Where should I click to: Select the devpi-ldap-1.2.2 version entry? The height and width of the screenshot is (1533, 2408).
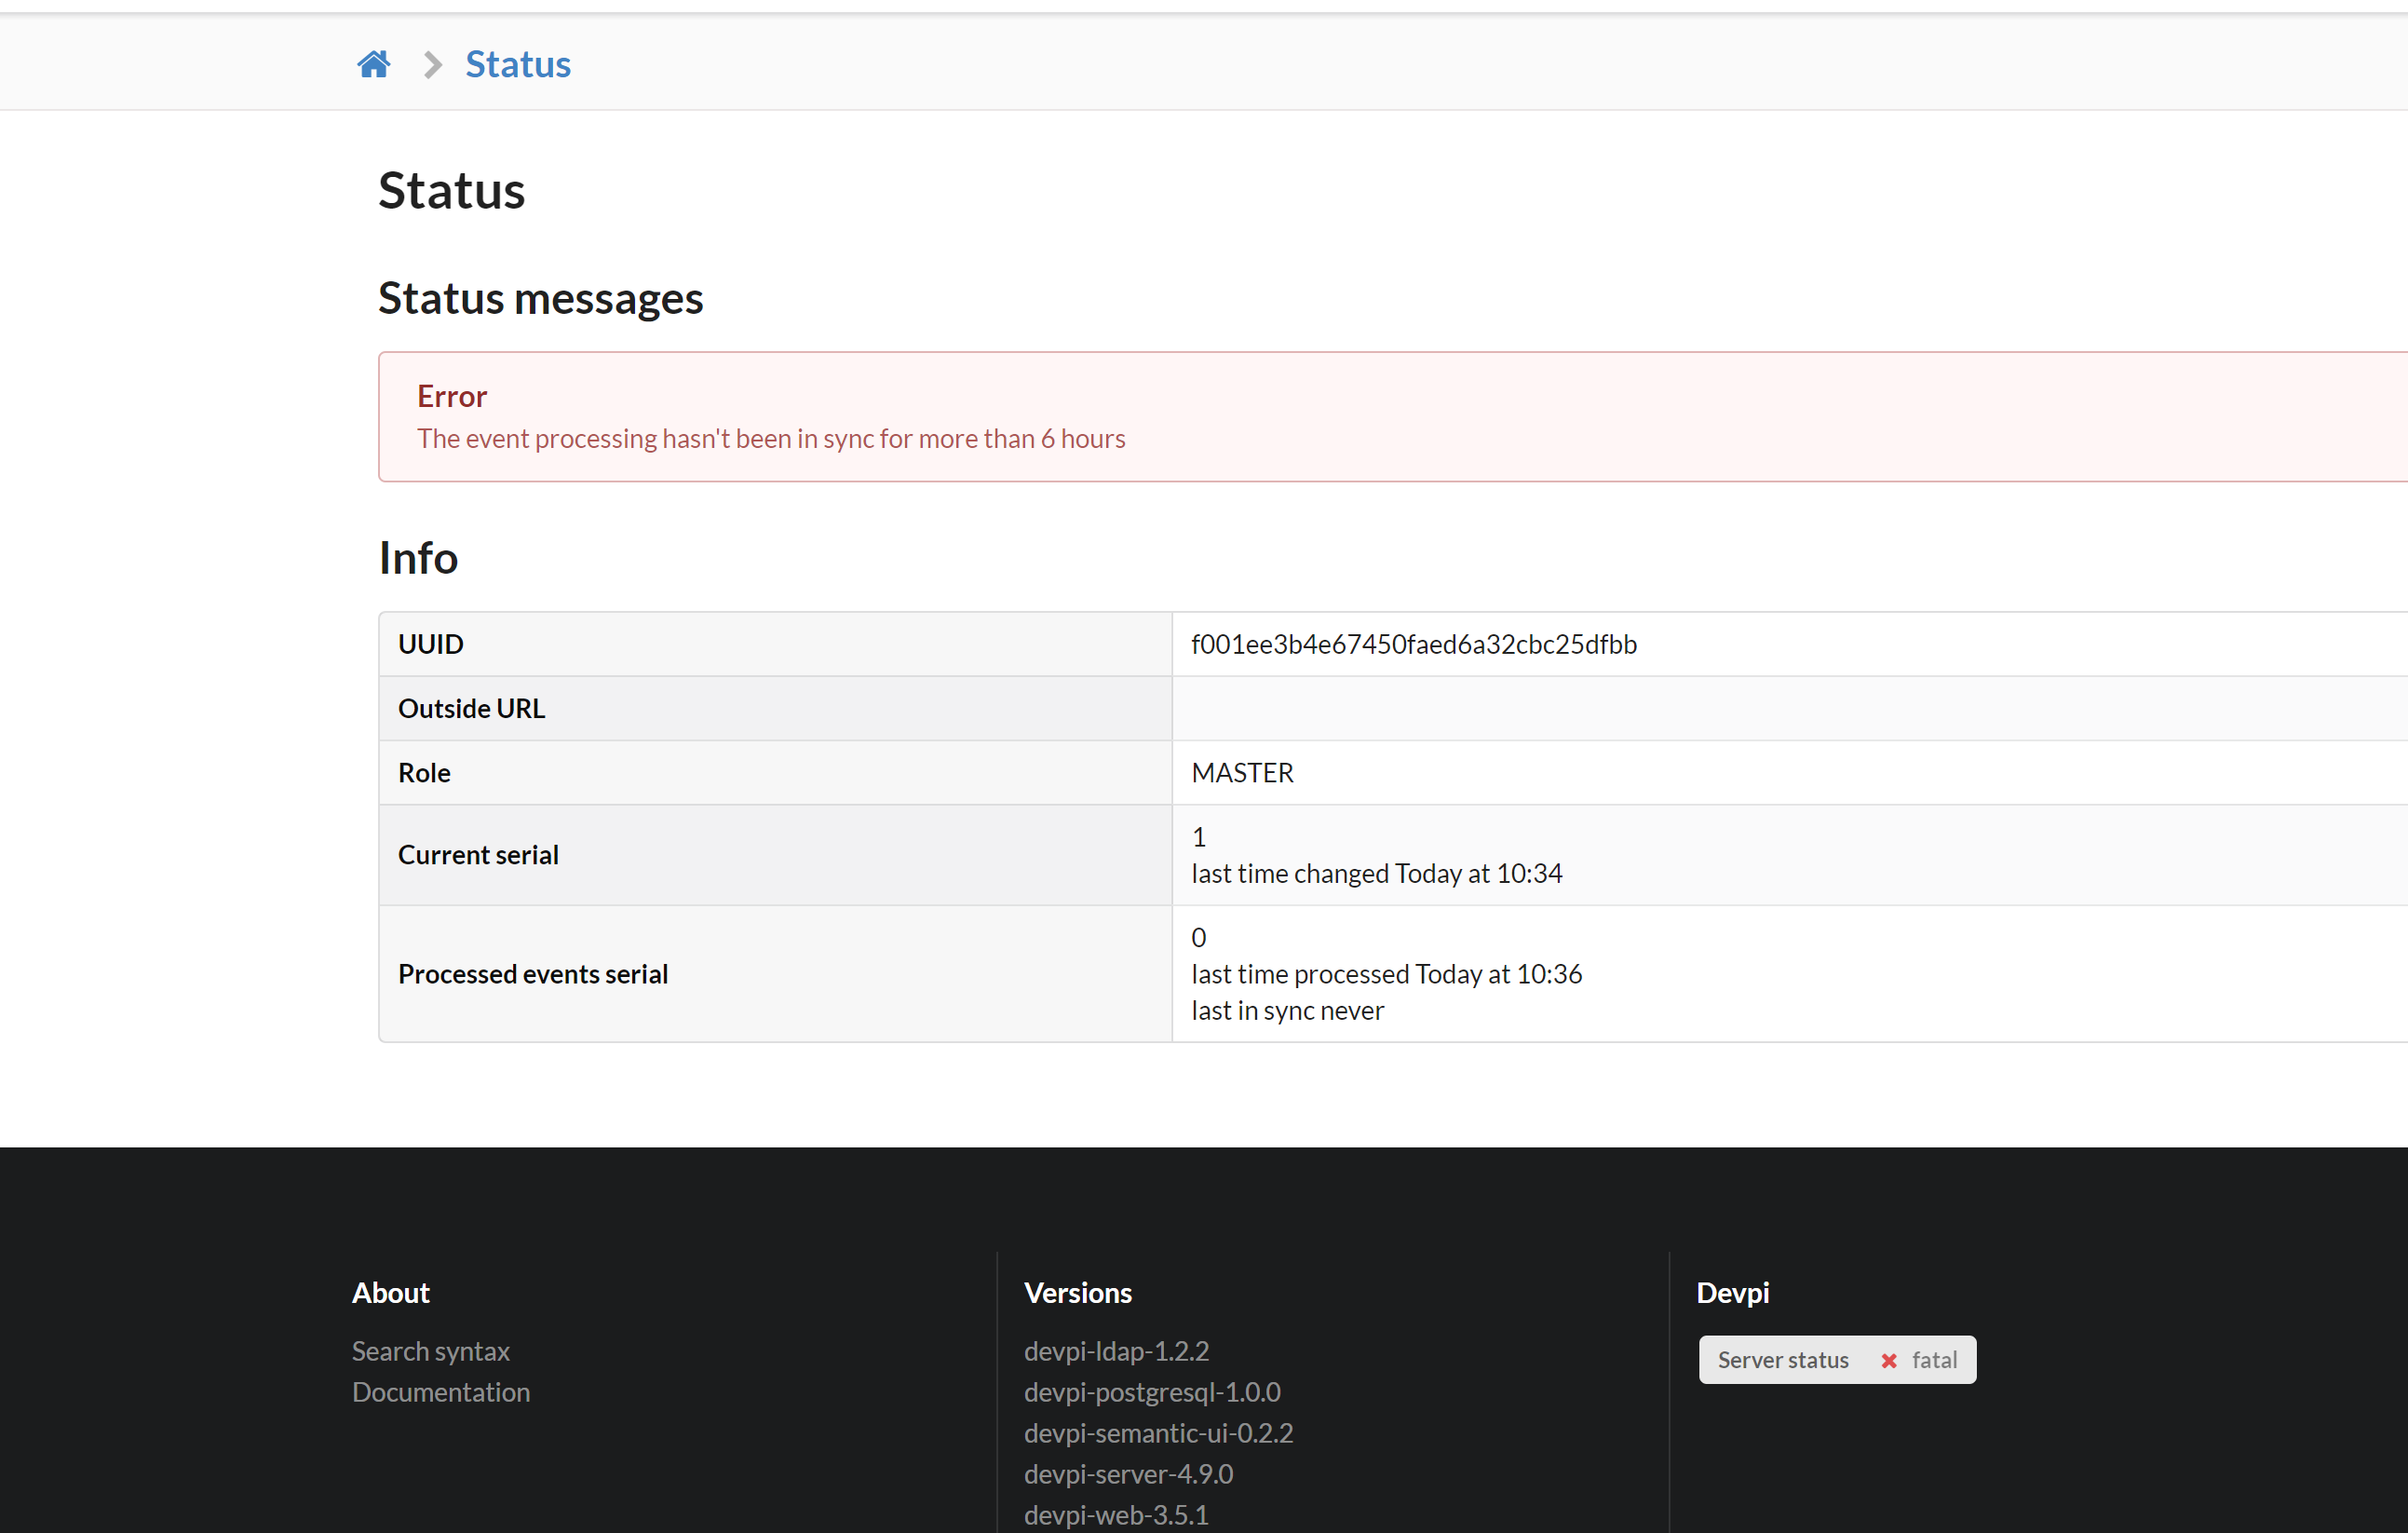coord(1116,1350)
